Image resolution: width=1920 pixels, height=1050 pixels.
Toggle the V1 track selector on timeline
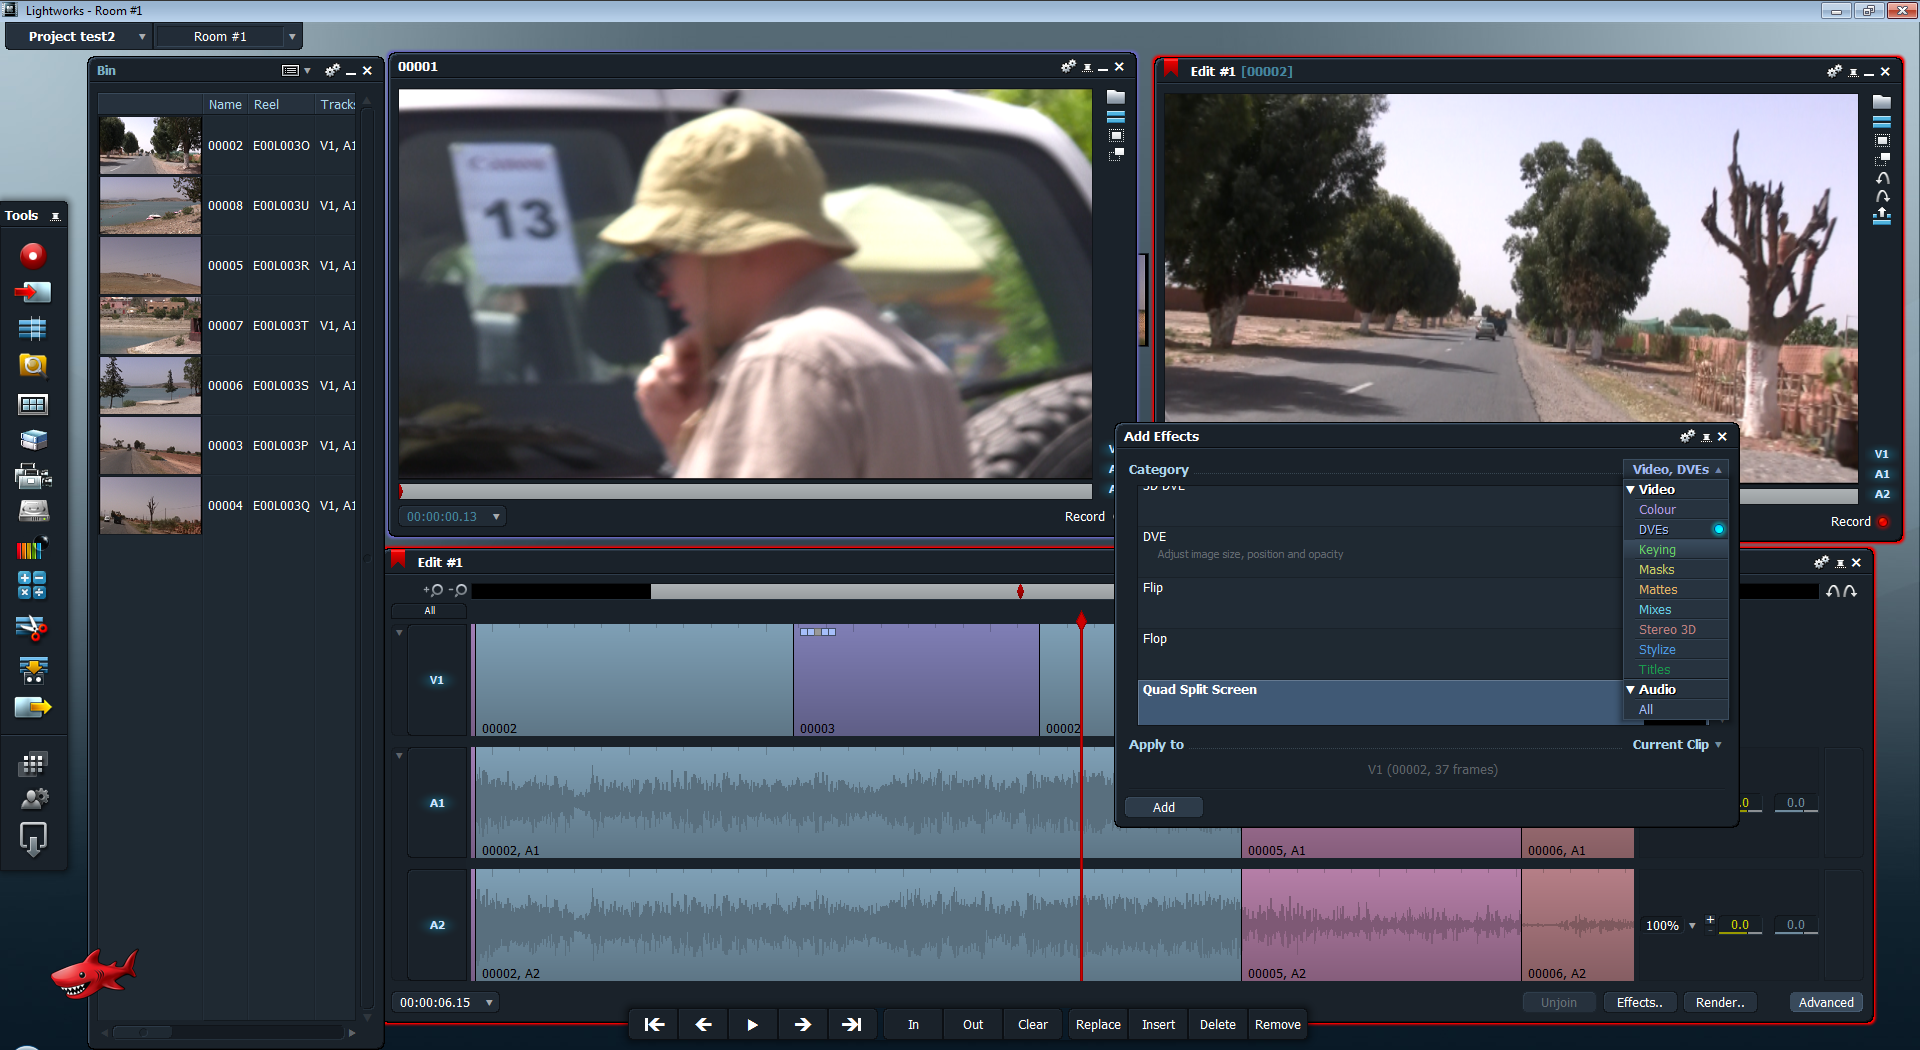(437, 680)
